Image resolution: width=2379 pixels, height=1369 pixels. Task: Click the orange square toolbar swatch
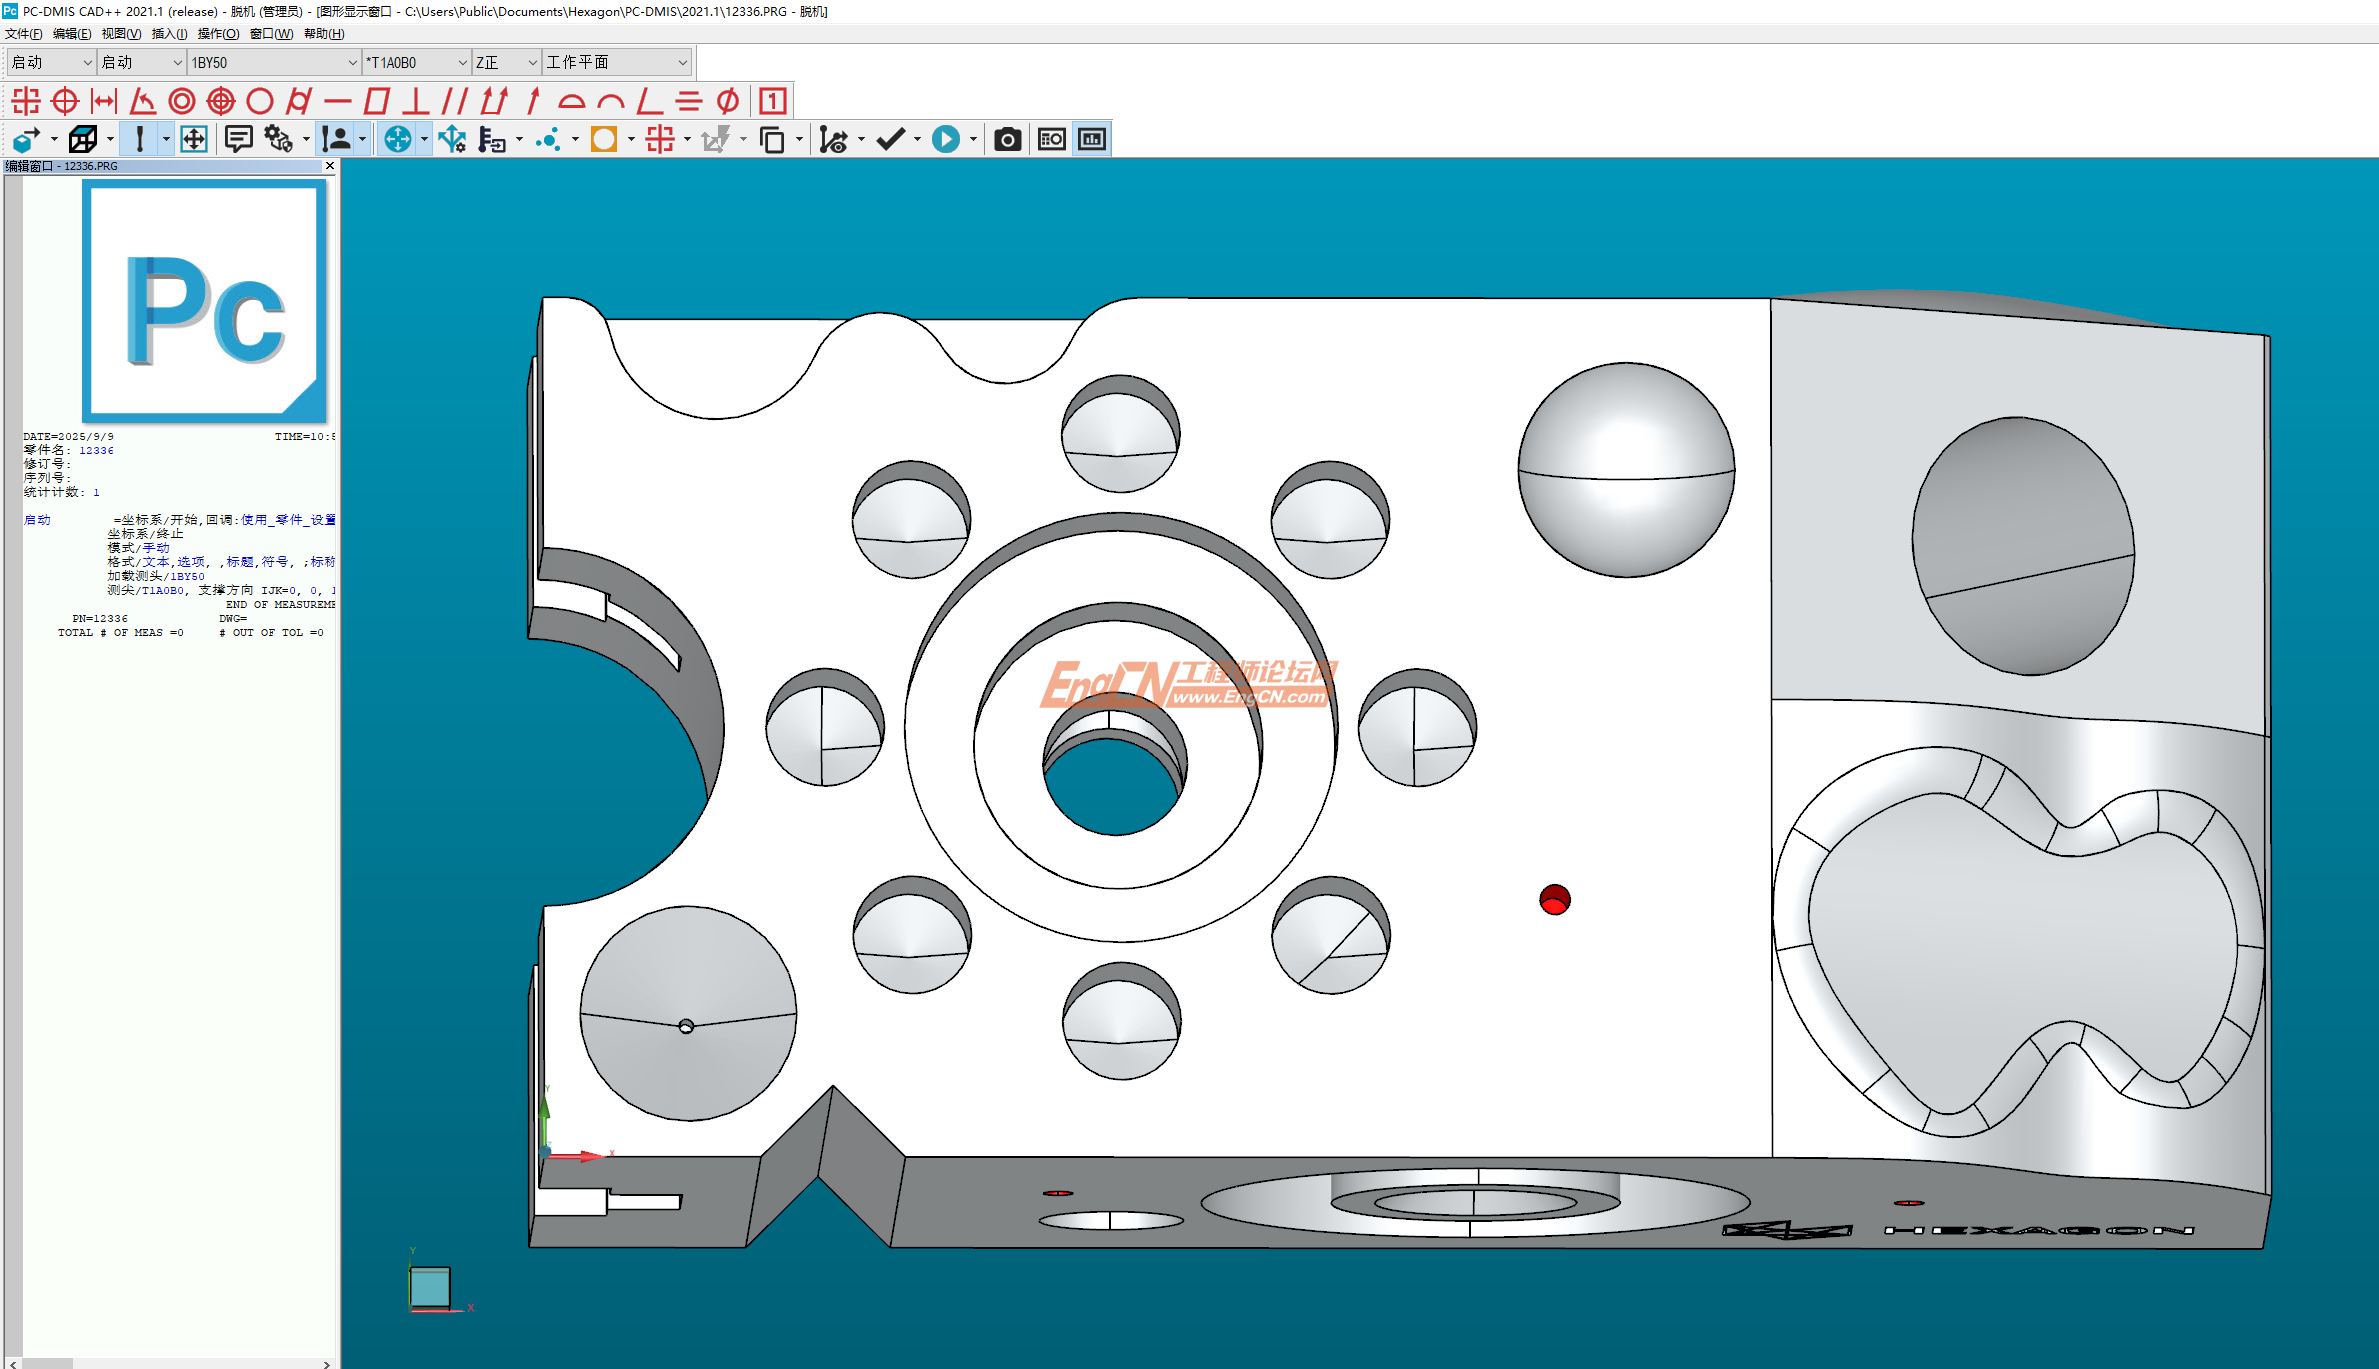pyautogui.click(x=604, y=140)
